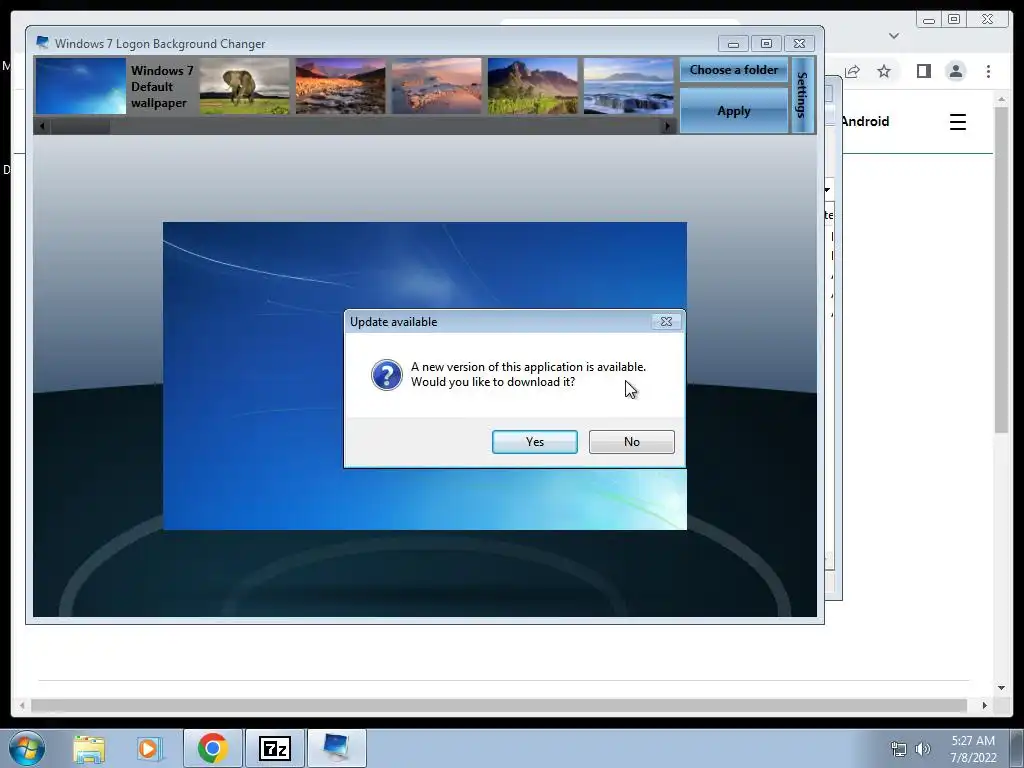
Task: Open Windows Explorer from taskbar
Action: pos(89,748)
